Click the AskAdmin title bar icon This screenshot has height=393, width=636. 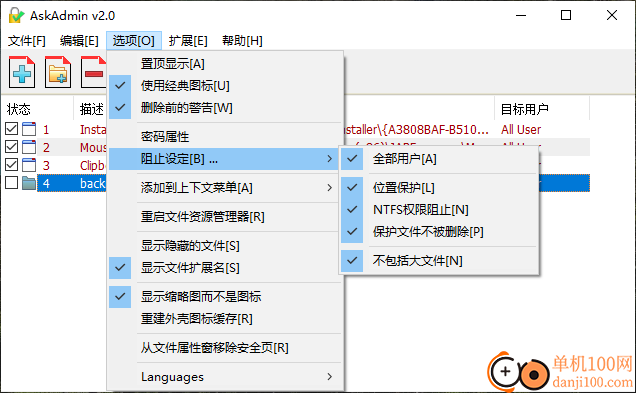coord(17,15)
